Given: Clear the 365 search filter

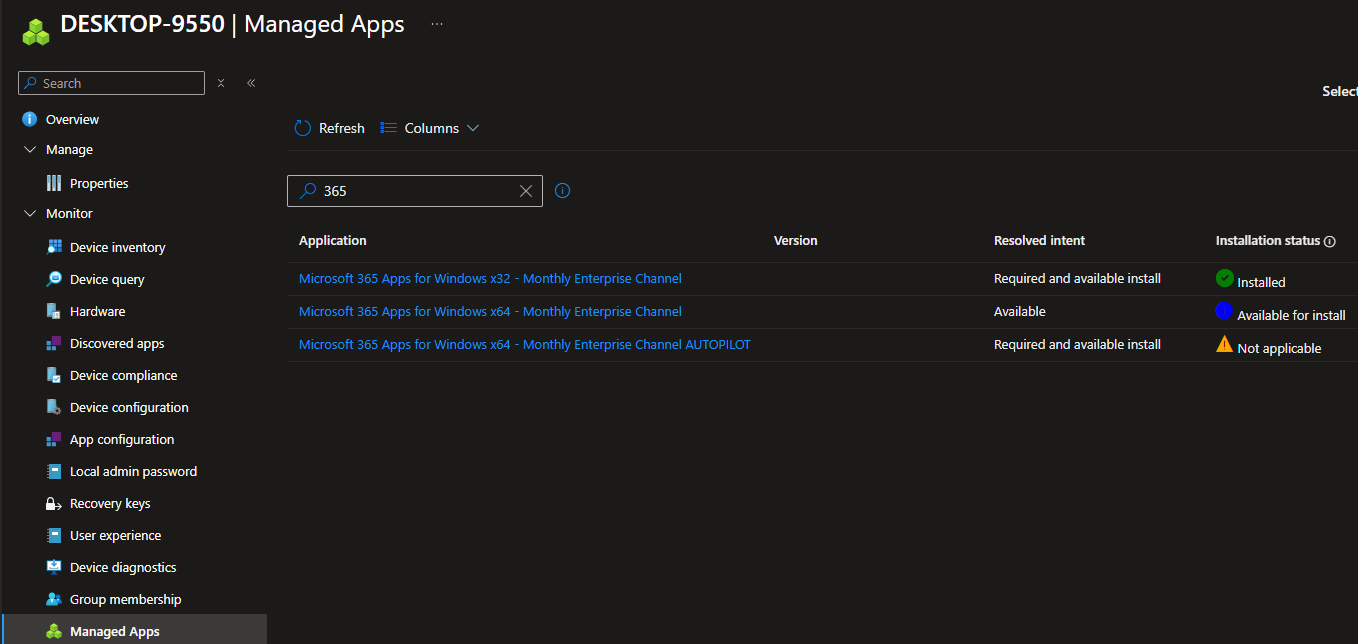Looking at the screenshot, I should point(526,191).
